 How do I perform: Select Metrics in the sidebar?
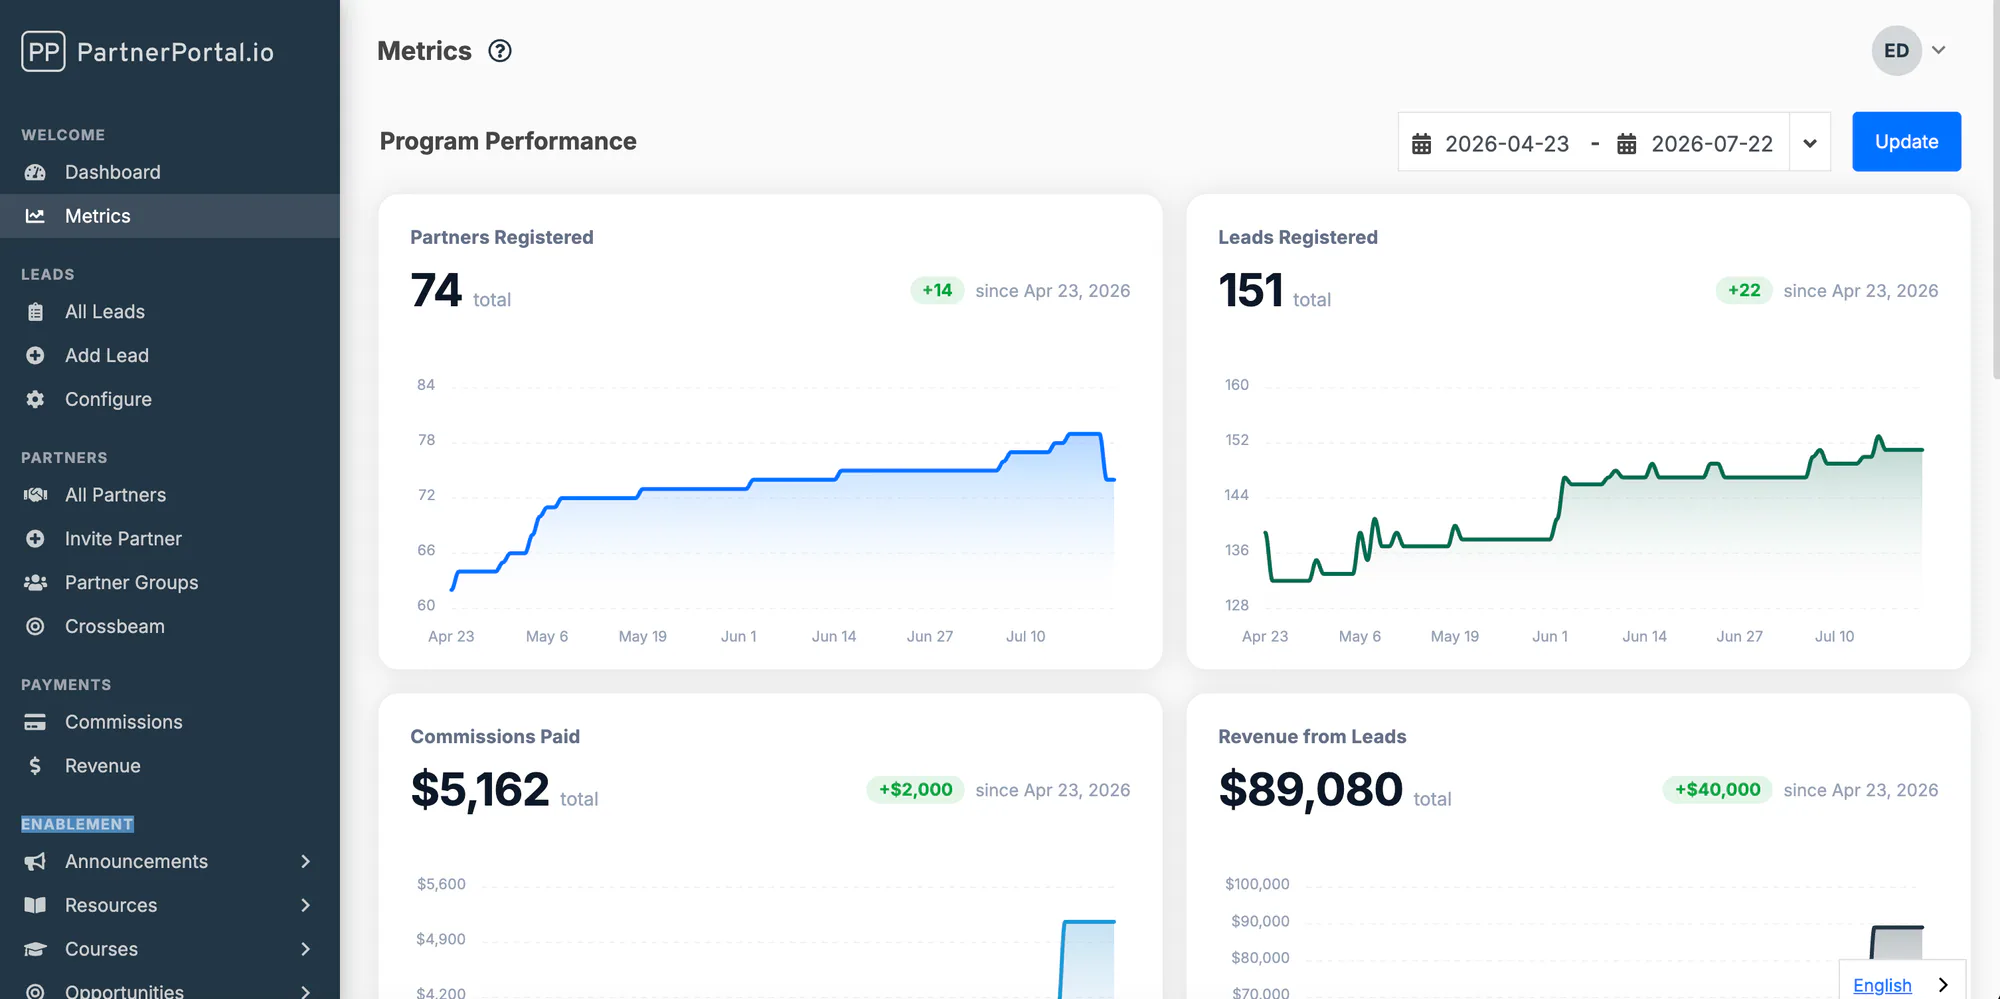170,216
